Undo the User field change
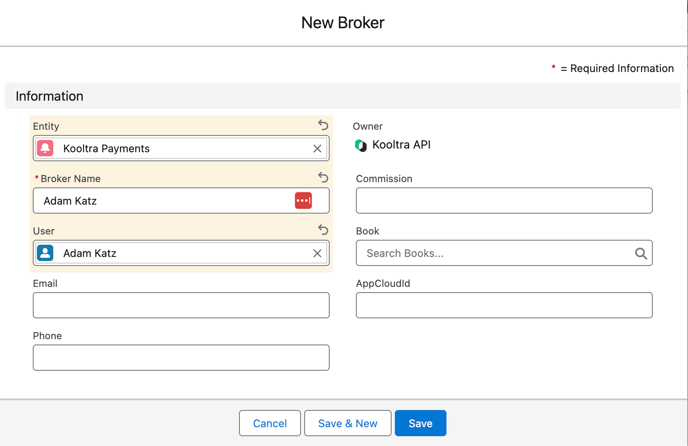688x446 pixels. [x=323, y=229]
